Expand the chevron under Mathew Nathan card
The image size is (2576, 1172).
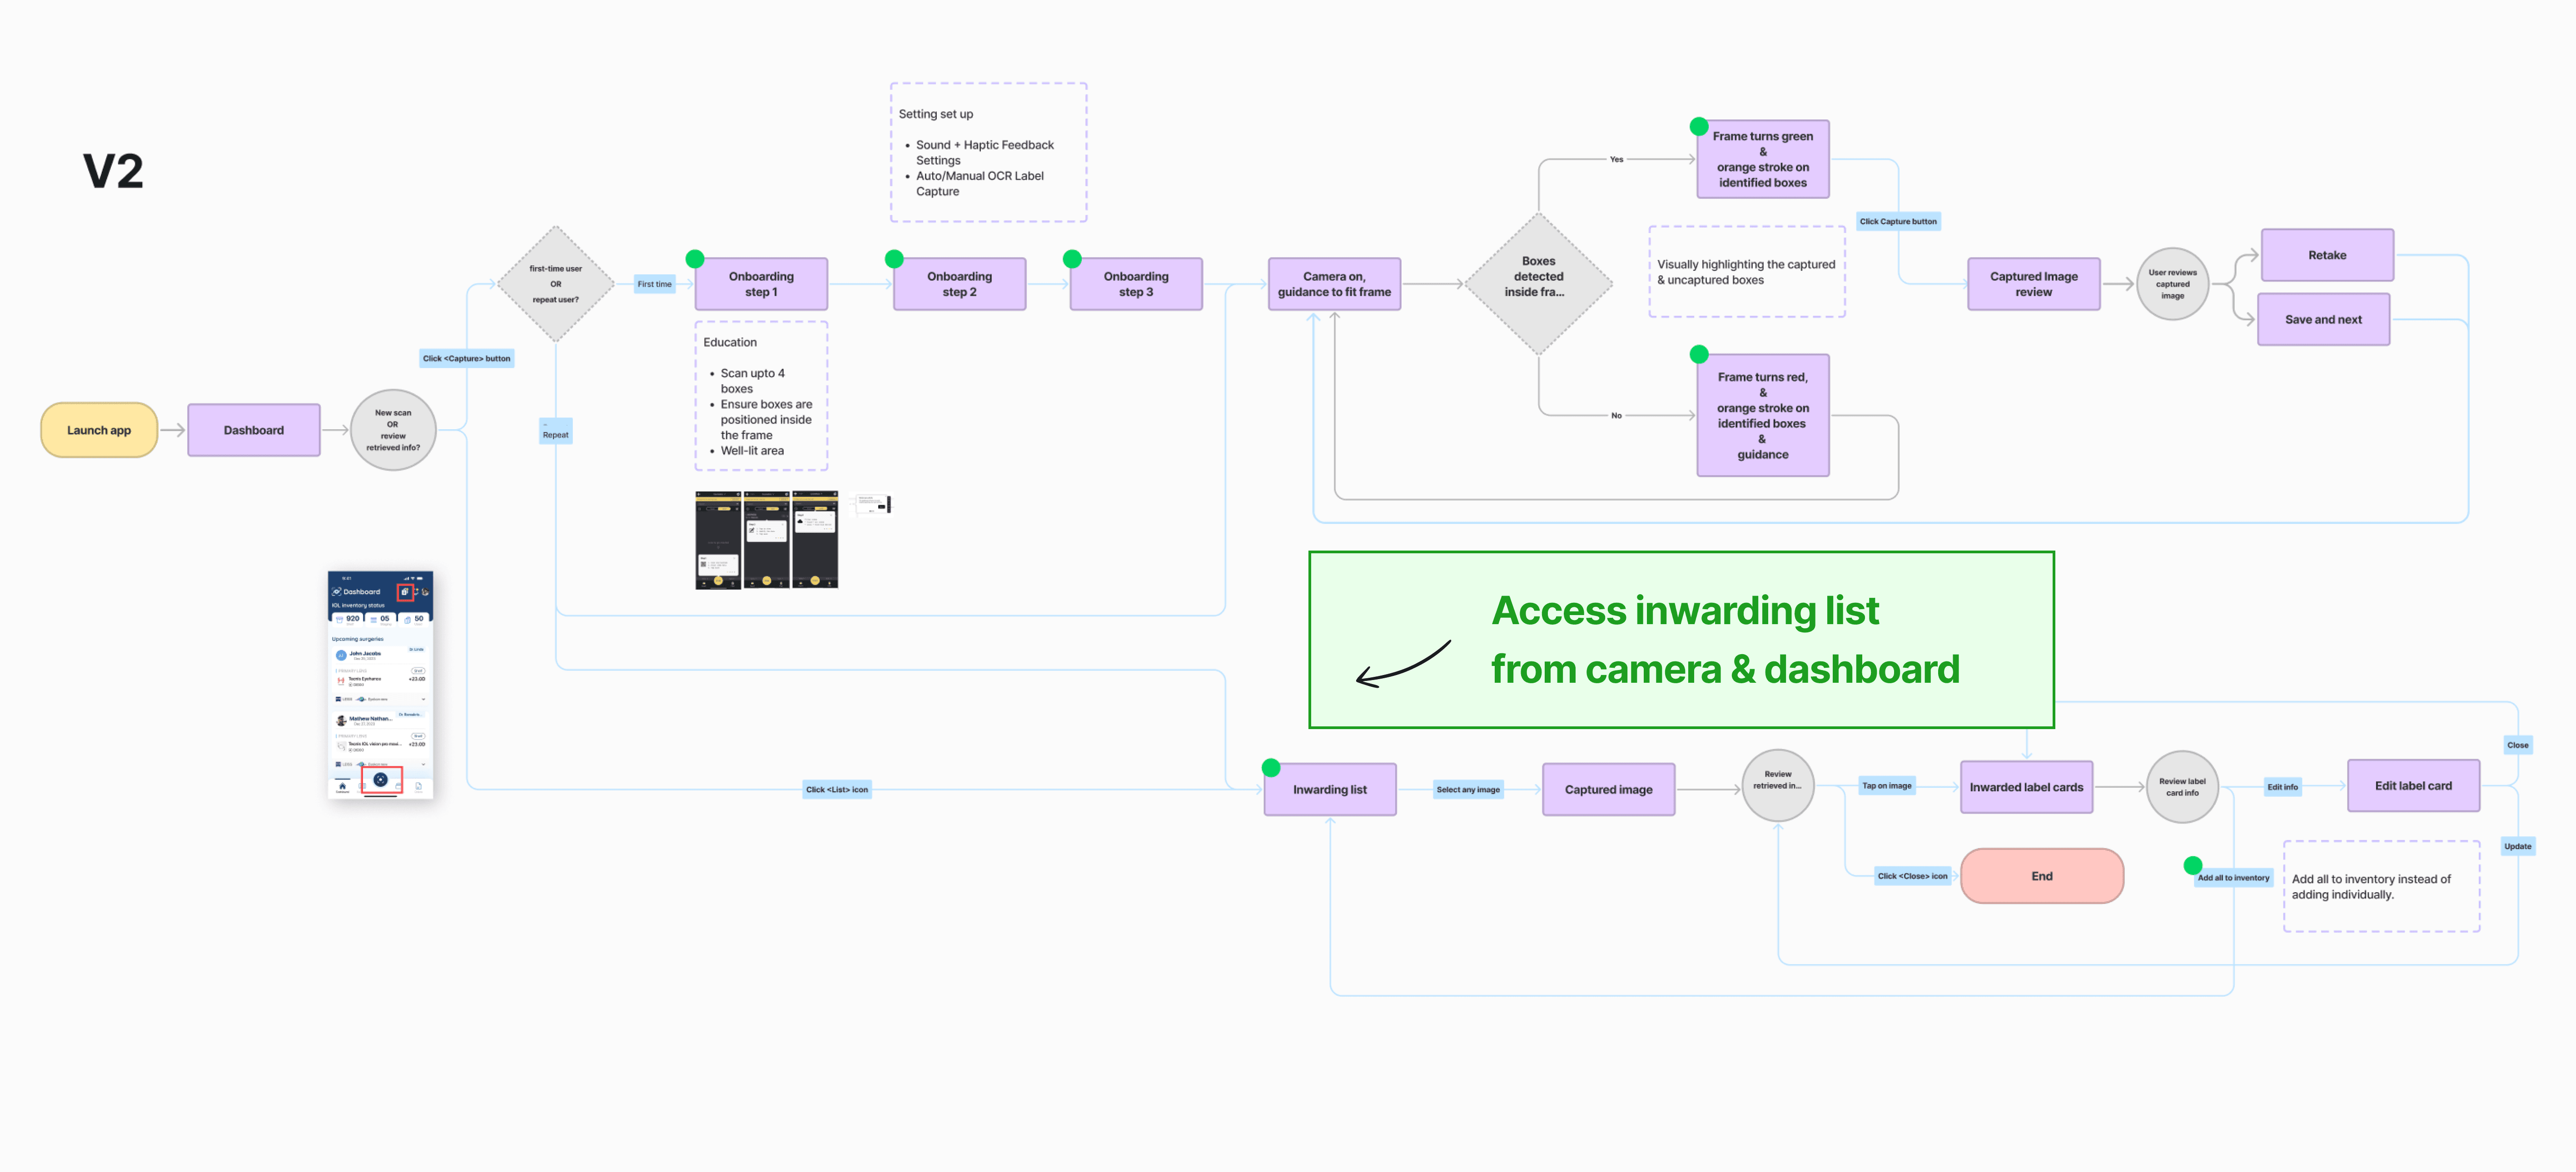[x=423, y=764]
